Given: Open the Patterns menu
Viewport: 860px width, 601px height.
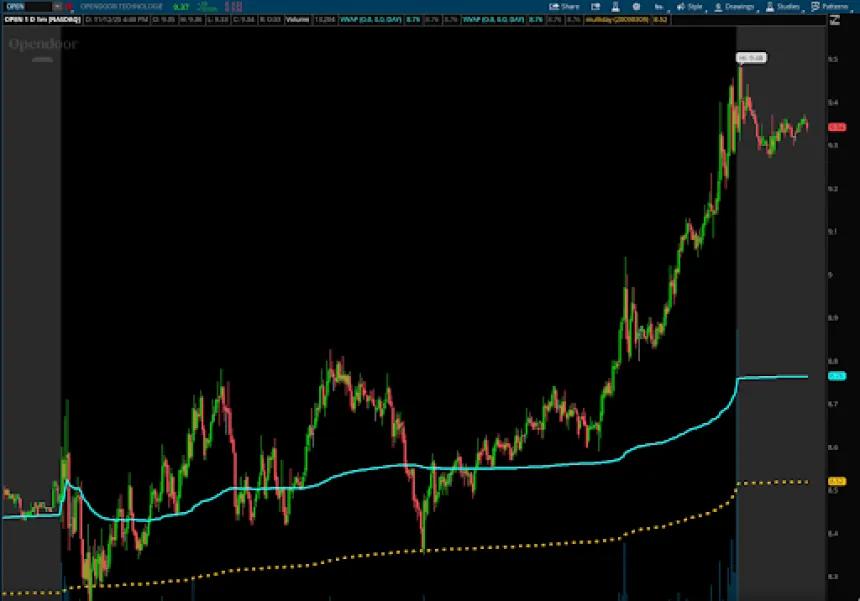Looking at the screenshot, I should (829, 7).
